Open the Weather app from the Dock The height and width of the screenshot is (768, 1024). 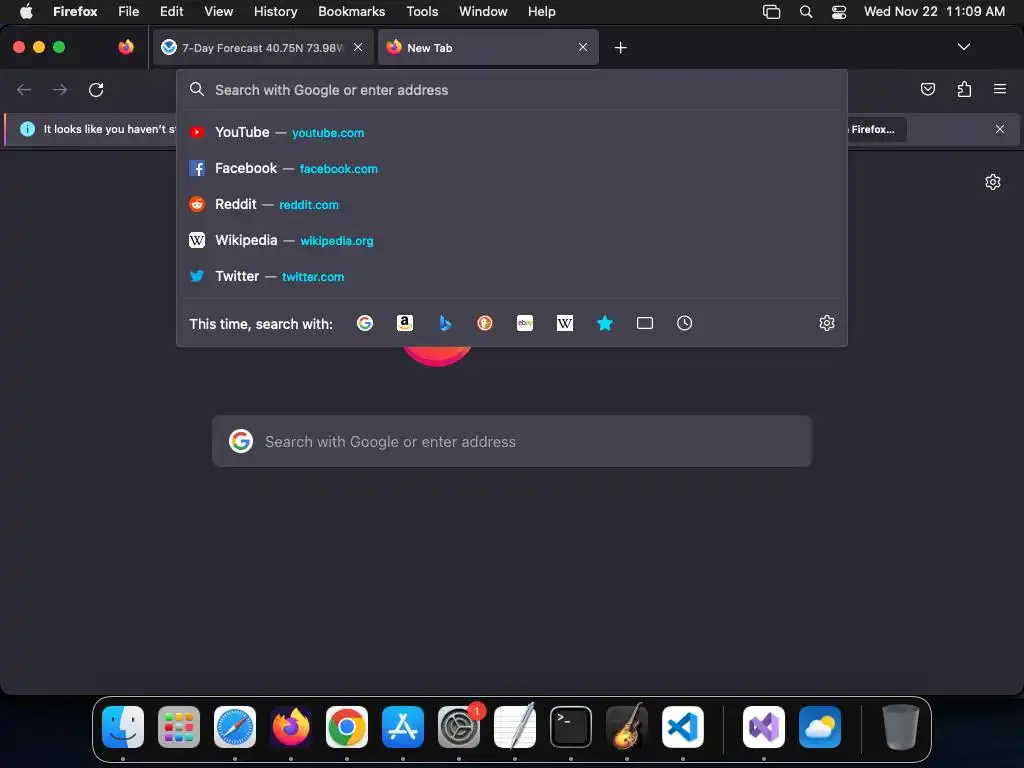click(x=820, y=727)
